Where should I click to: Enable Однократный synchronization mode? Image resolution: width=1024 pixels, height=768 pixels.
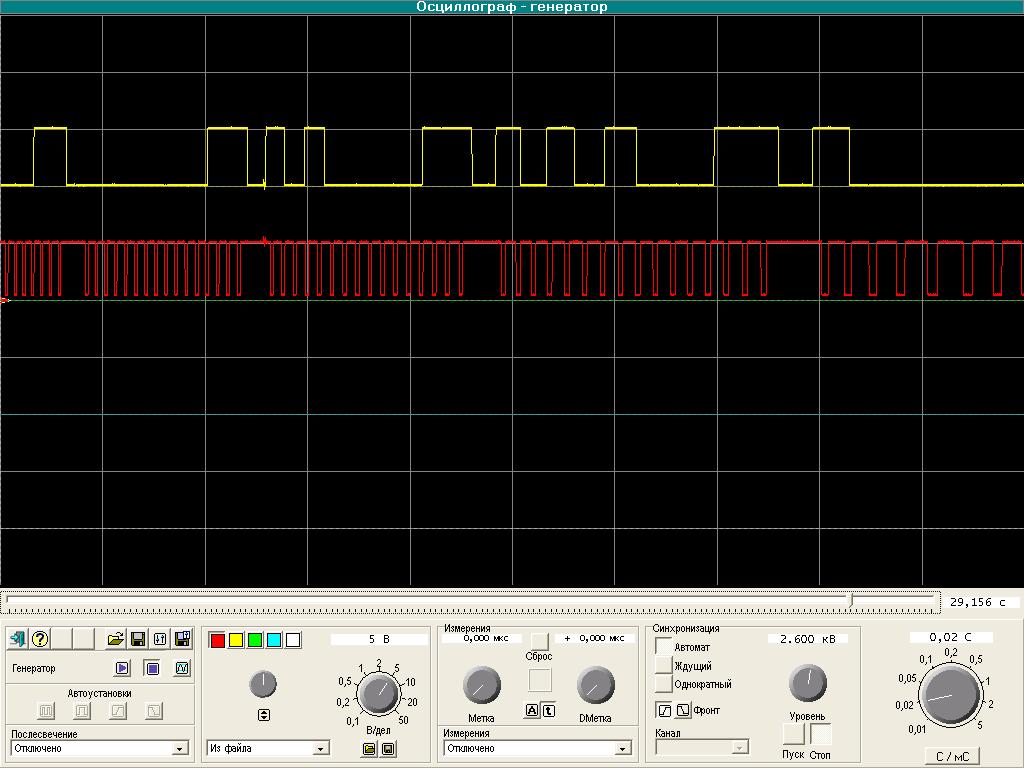pos(664,684)
